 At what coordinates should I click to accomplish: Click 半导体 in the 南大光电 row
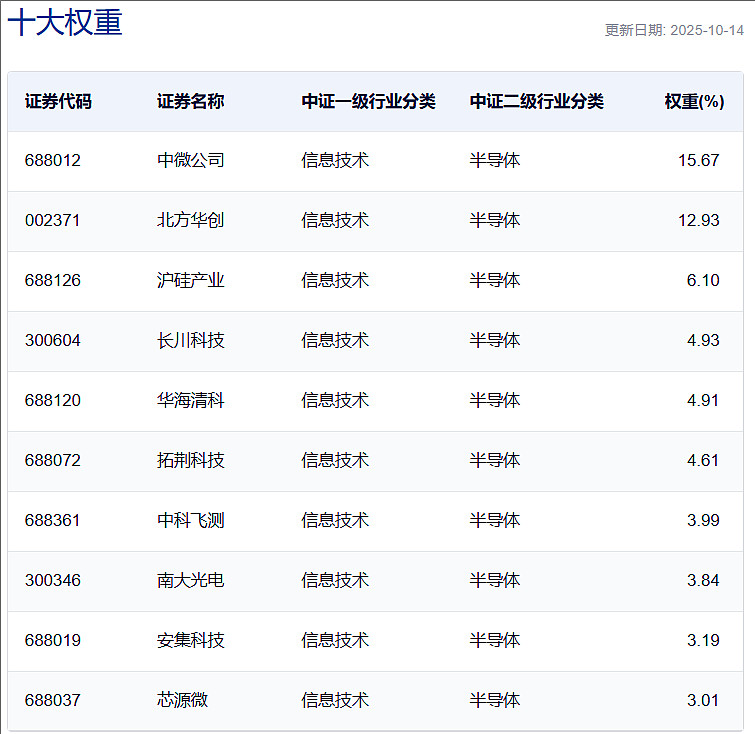(x=495, y=580)
